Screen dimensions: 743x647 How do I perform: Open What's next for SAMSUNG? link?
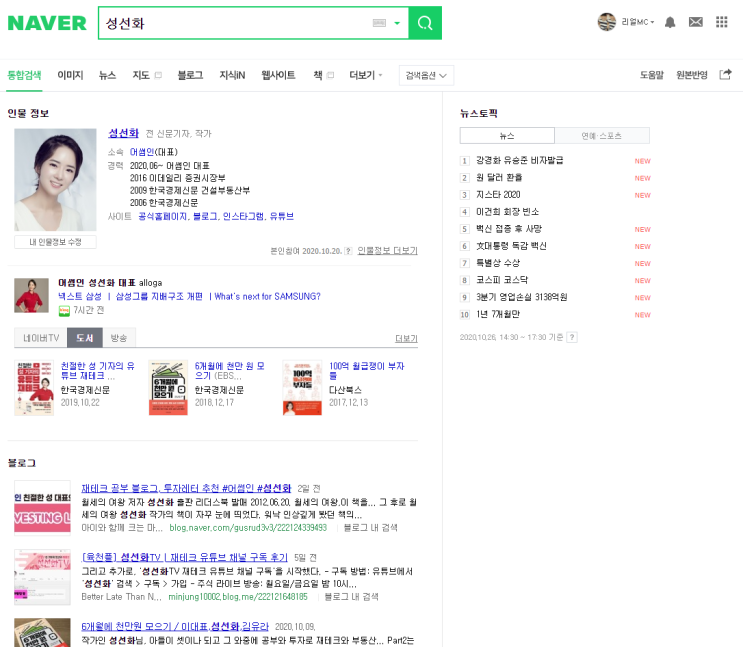(x=267, y=296)
